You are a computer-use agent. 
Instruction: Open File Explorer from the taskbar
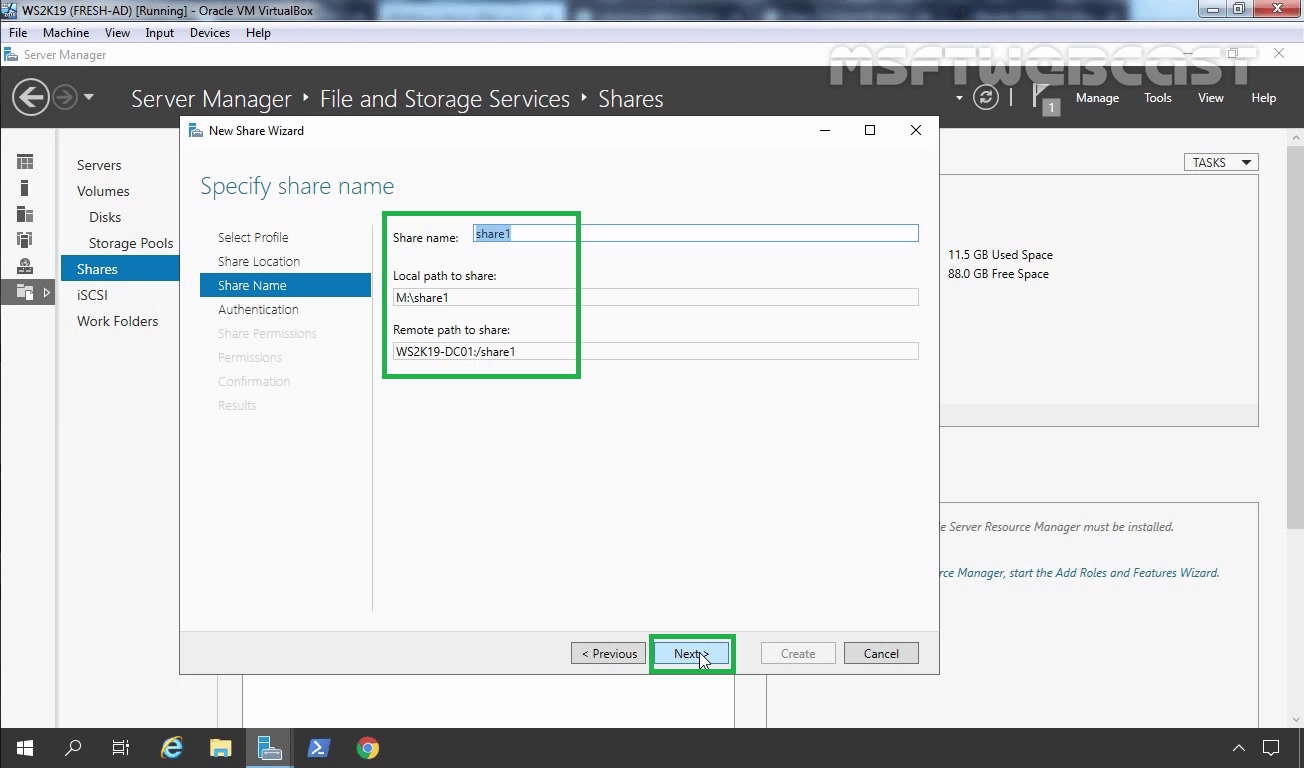(x=220, y=747)
